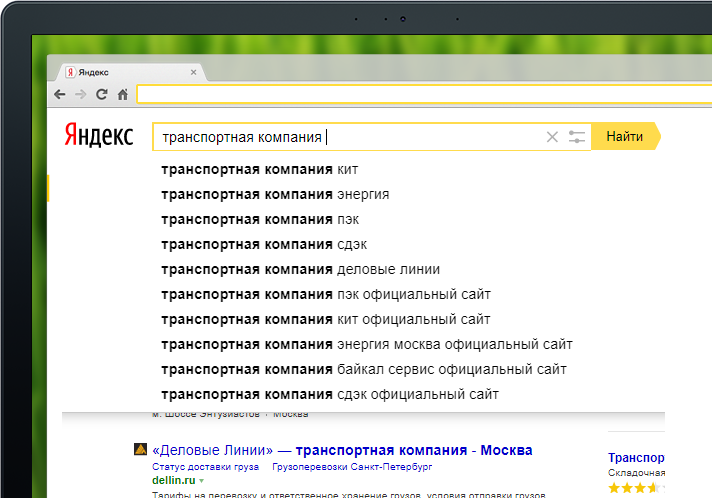
Task: Close the Яндекс browser tab
Action: [193, 72]
